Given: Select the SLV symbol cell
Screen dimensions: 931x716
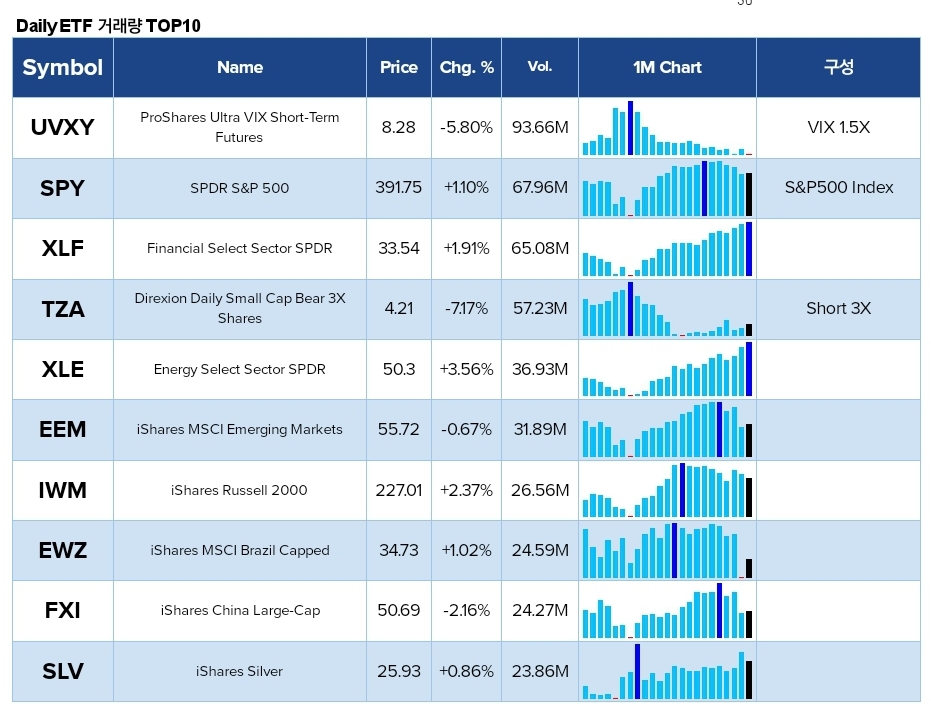Looking at the screenshot, I should pyautogui.click(x=62, y=671).
